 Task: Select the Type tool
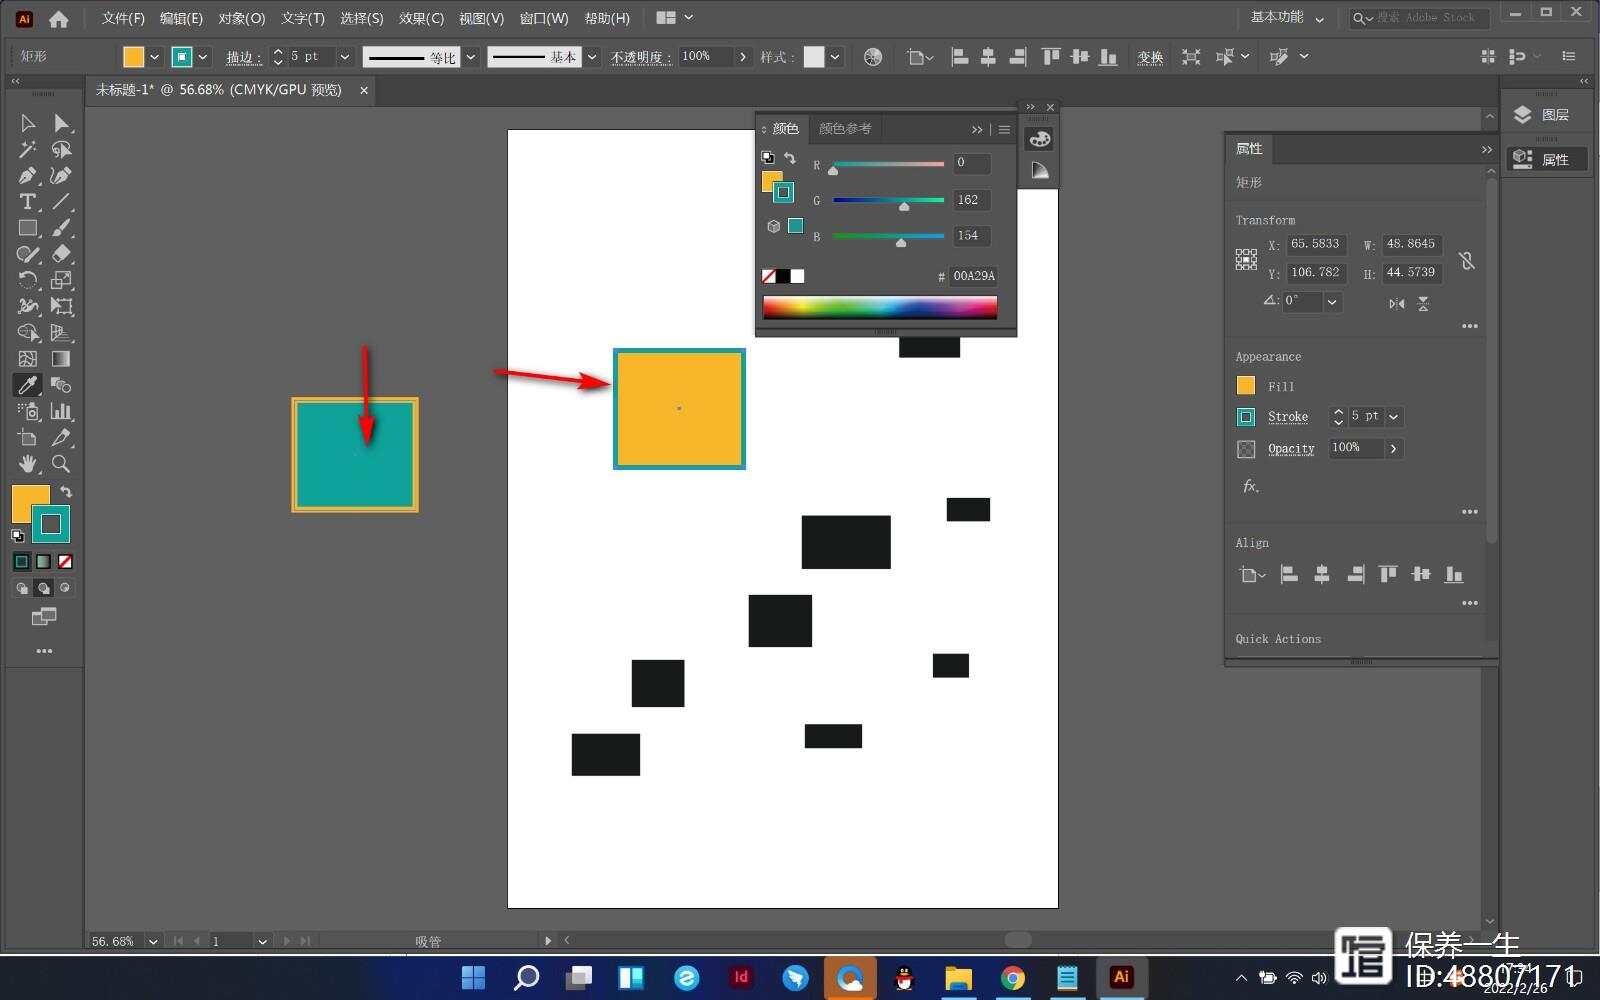[x=28, y=202]
